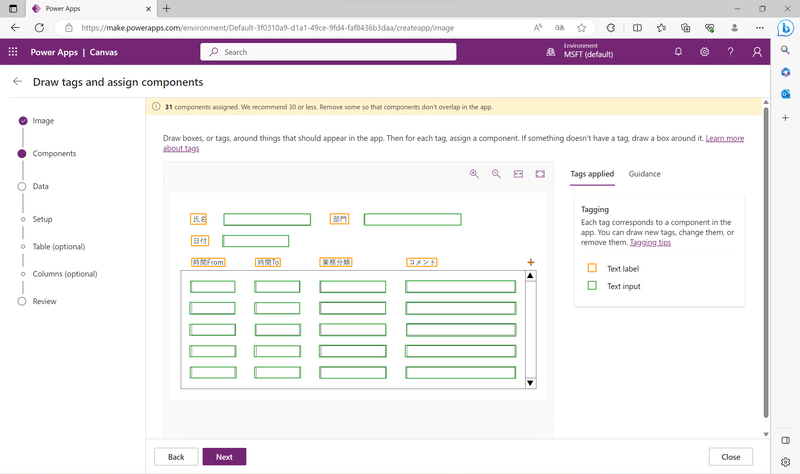Switch to the Guidance tab
Screen dimensions: 800x474
644,174
